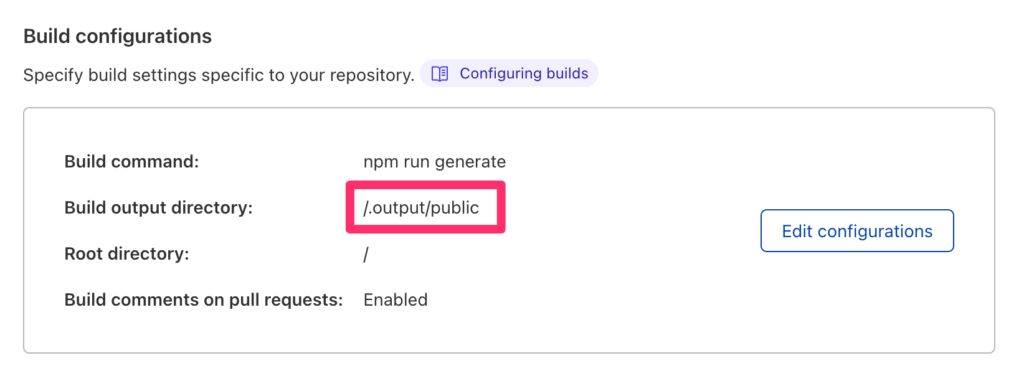Select the Build configurations heading
The height and width of the screenshot is (386, 1024).
[118, 37]
